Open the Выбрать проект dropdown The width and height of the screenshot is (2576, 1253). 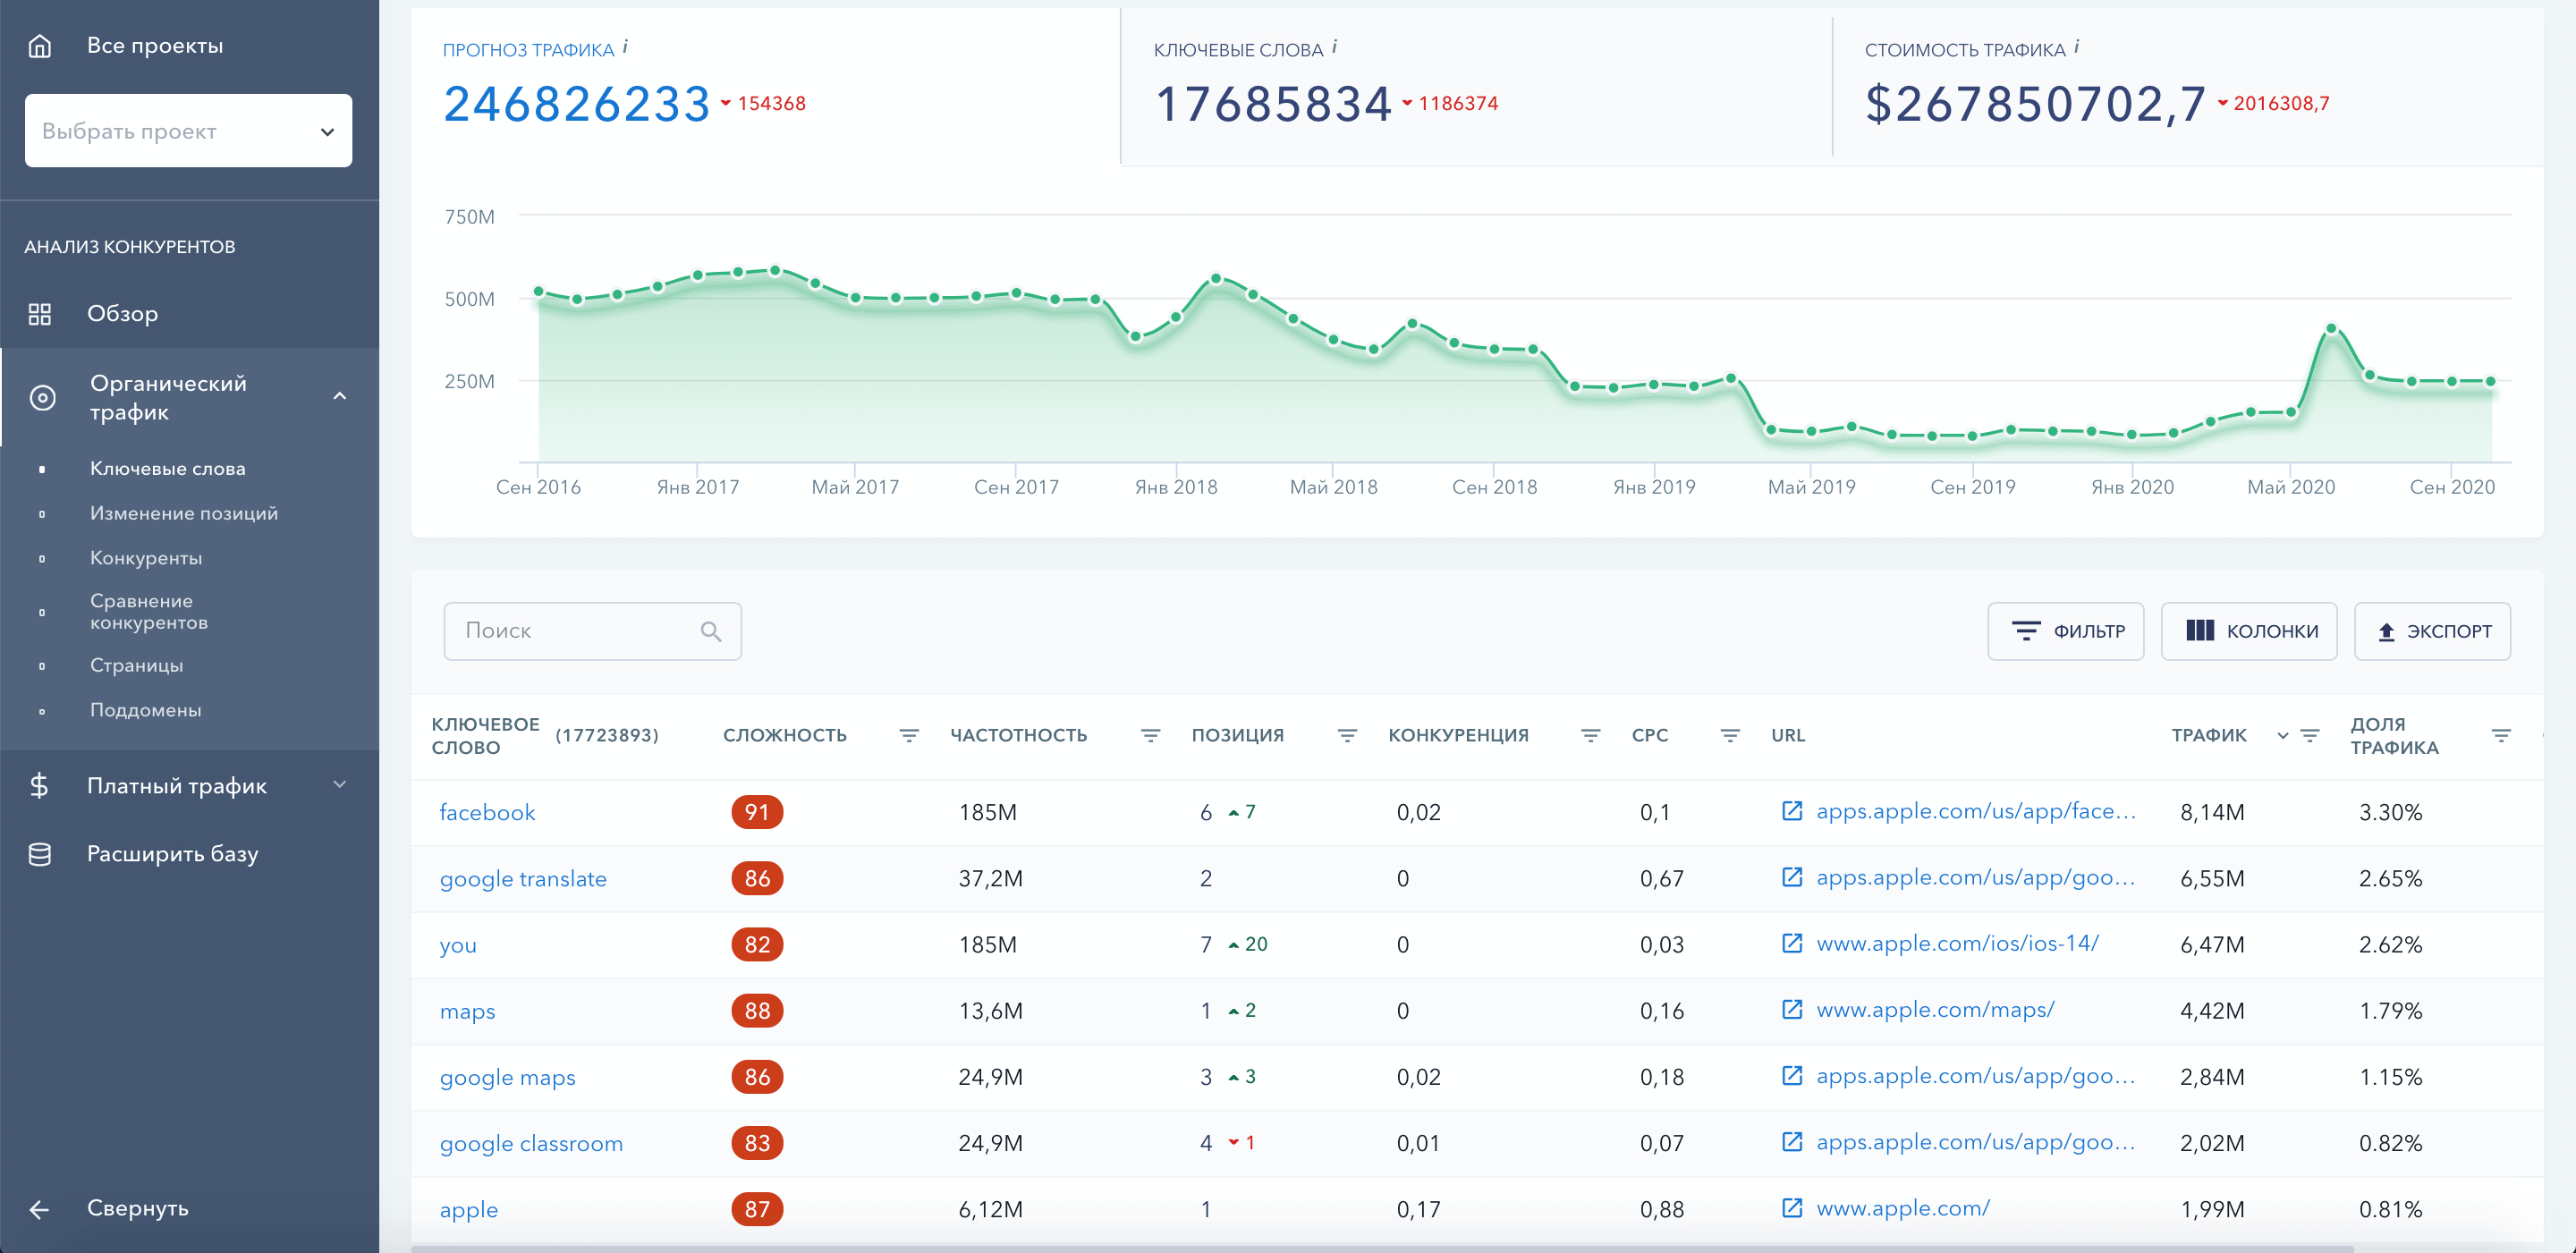[188, 131]
